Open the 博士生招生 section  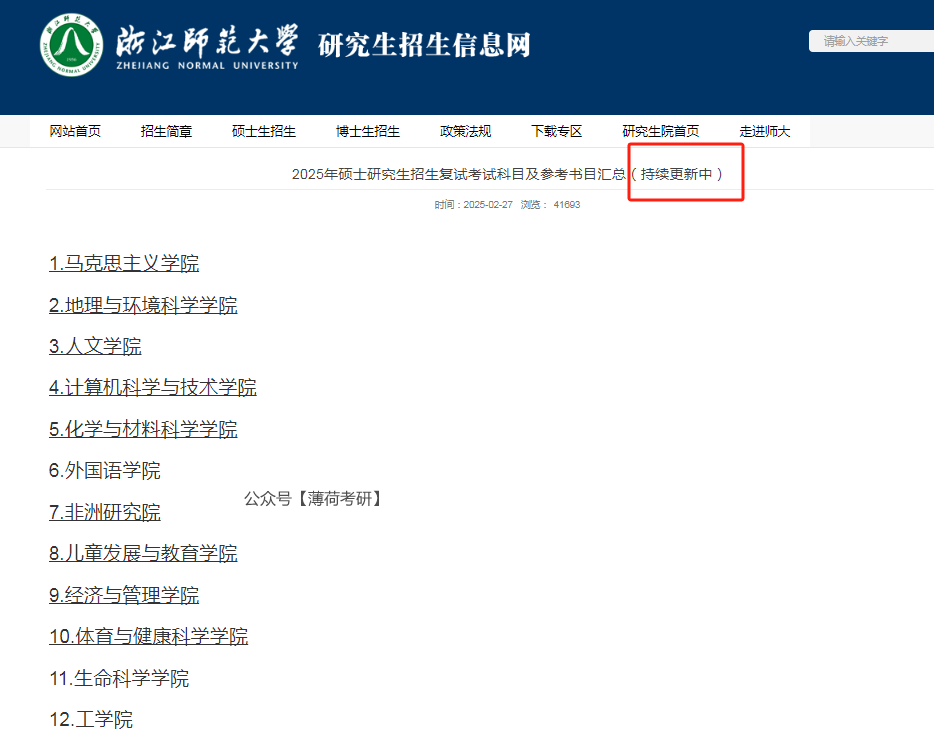(x=366, y=130)
